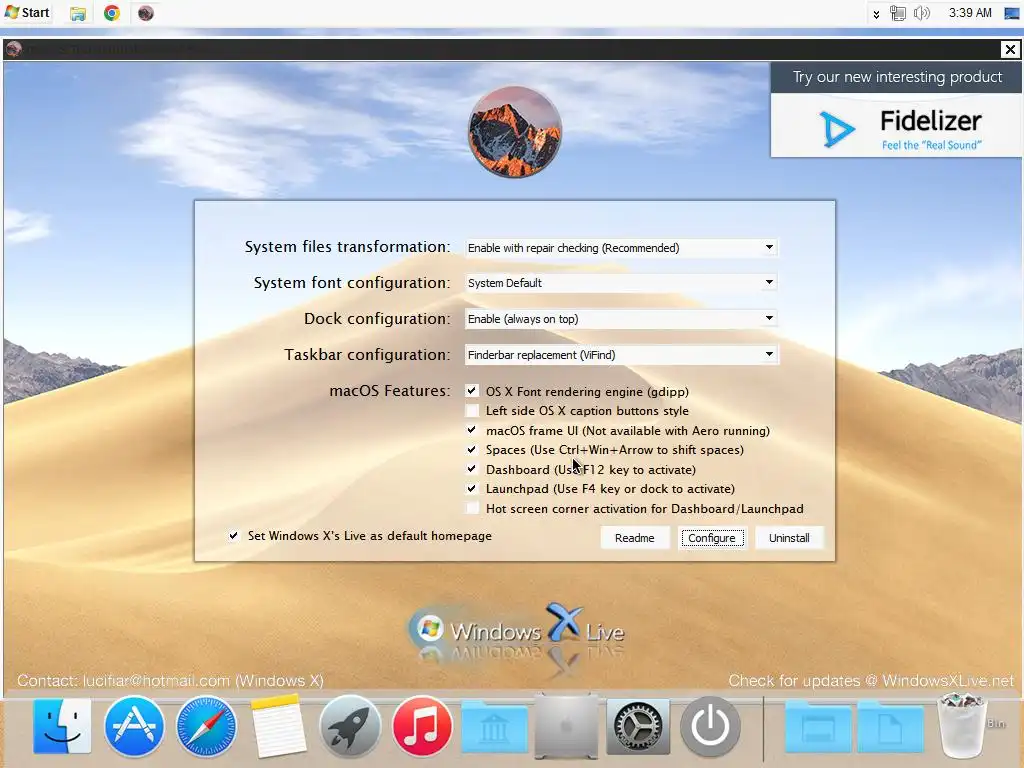This screenshot has height=768, width=1024.
Task: Toggle Set Windows X's Live homepage checkbox
Action: (233, 536)
